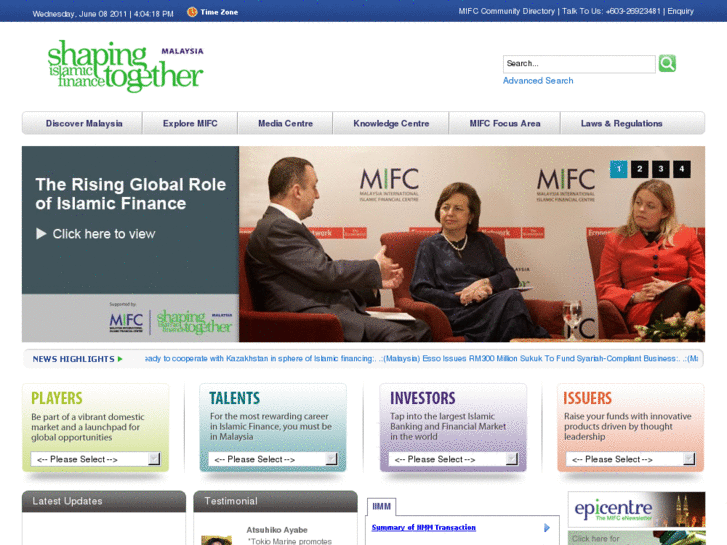Click the ISSUERS card heading
This screenshot has width=727, height=545.
[587, 398]
